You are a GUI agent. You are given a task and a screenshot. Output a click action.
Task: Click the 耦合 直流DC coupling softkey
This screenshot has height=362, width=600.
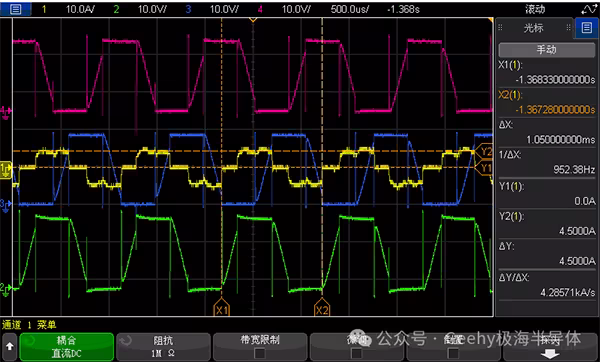click(67, 347)
